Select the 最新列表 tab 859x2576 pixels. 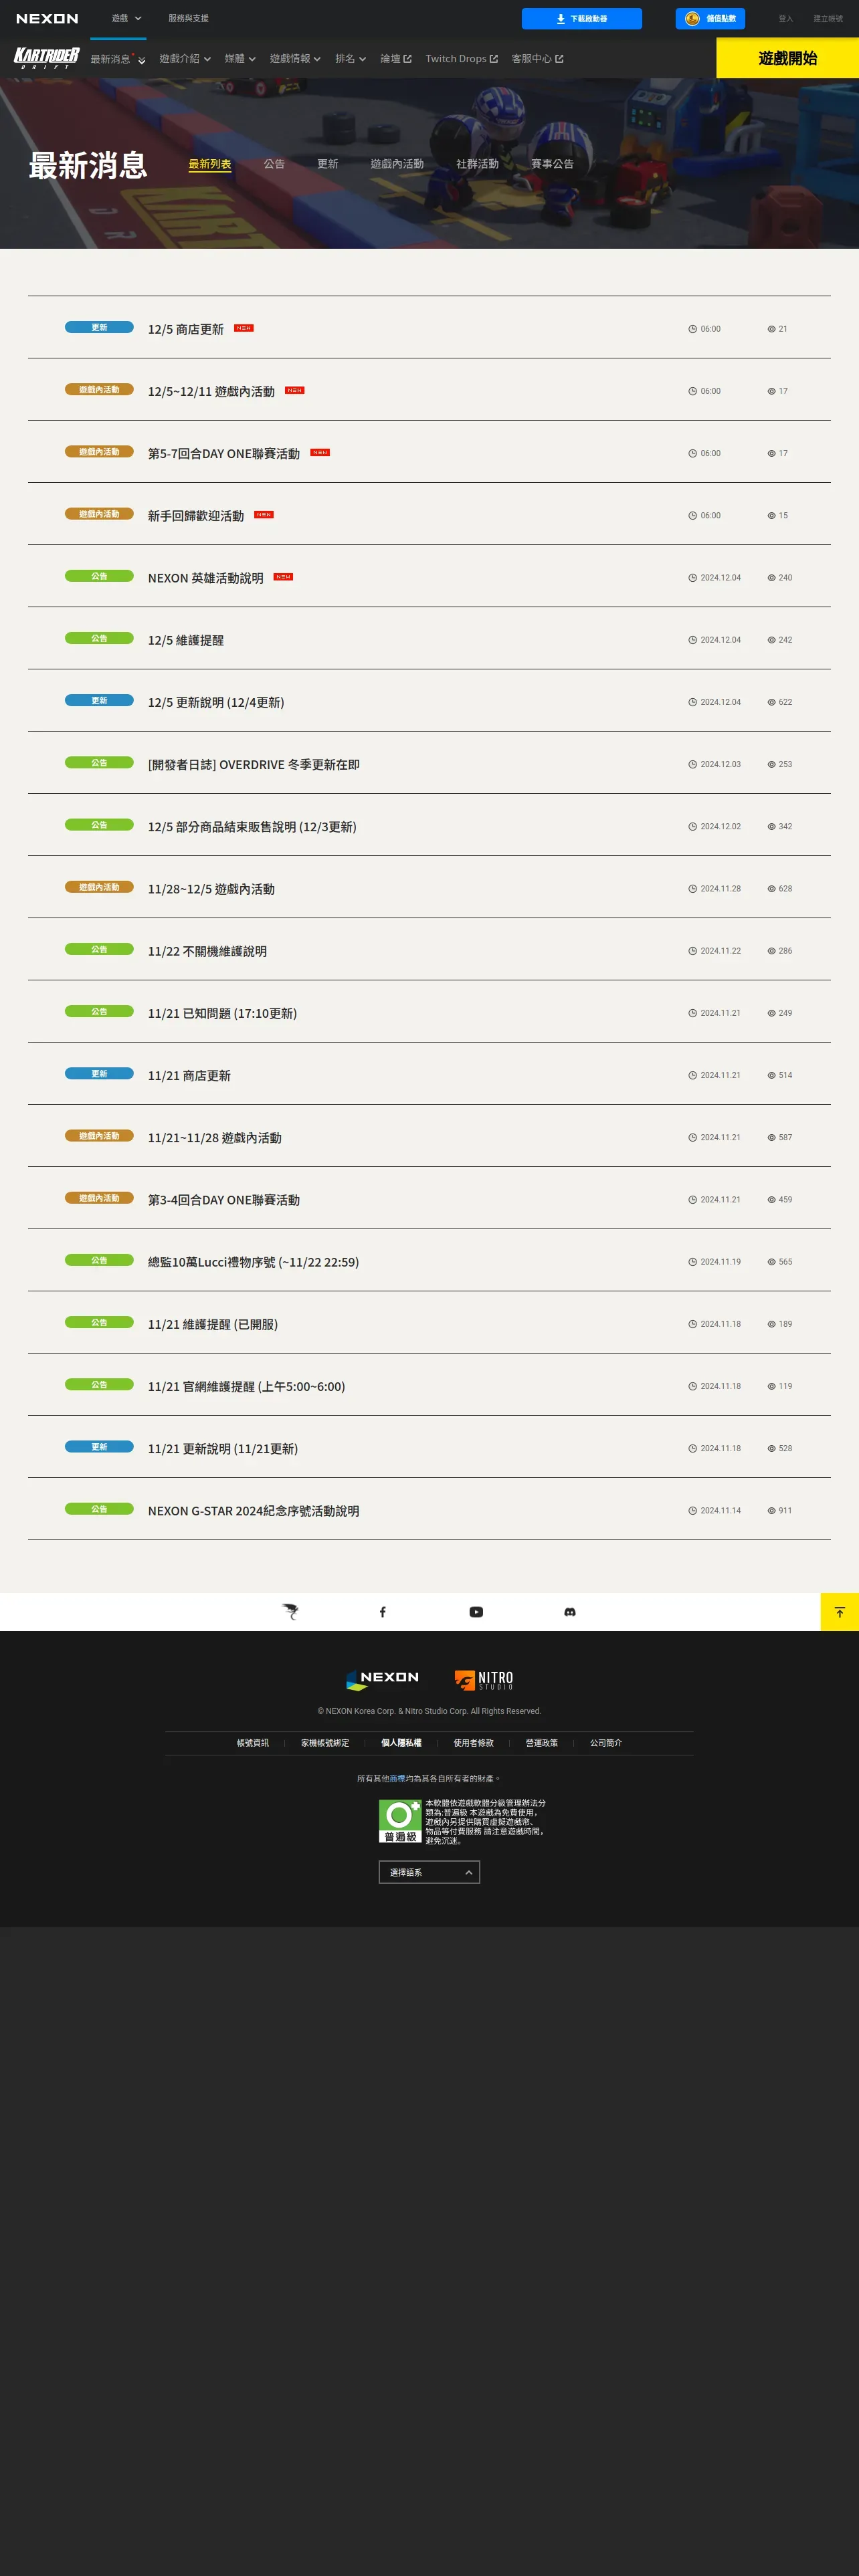210,164
